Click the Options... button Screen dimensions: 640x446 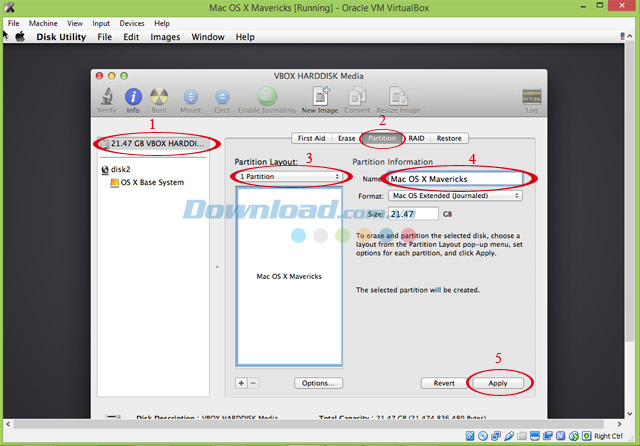pos(318,383)
